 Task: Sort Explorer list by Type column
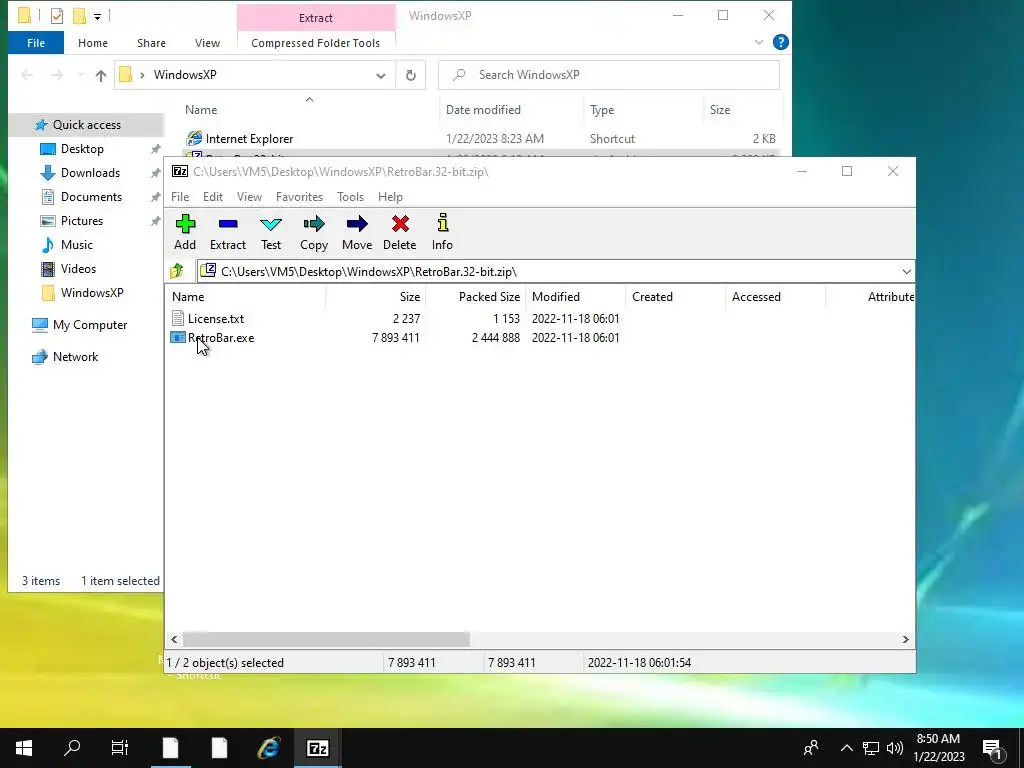[643, 110]
